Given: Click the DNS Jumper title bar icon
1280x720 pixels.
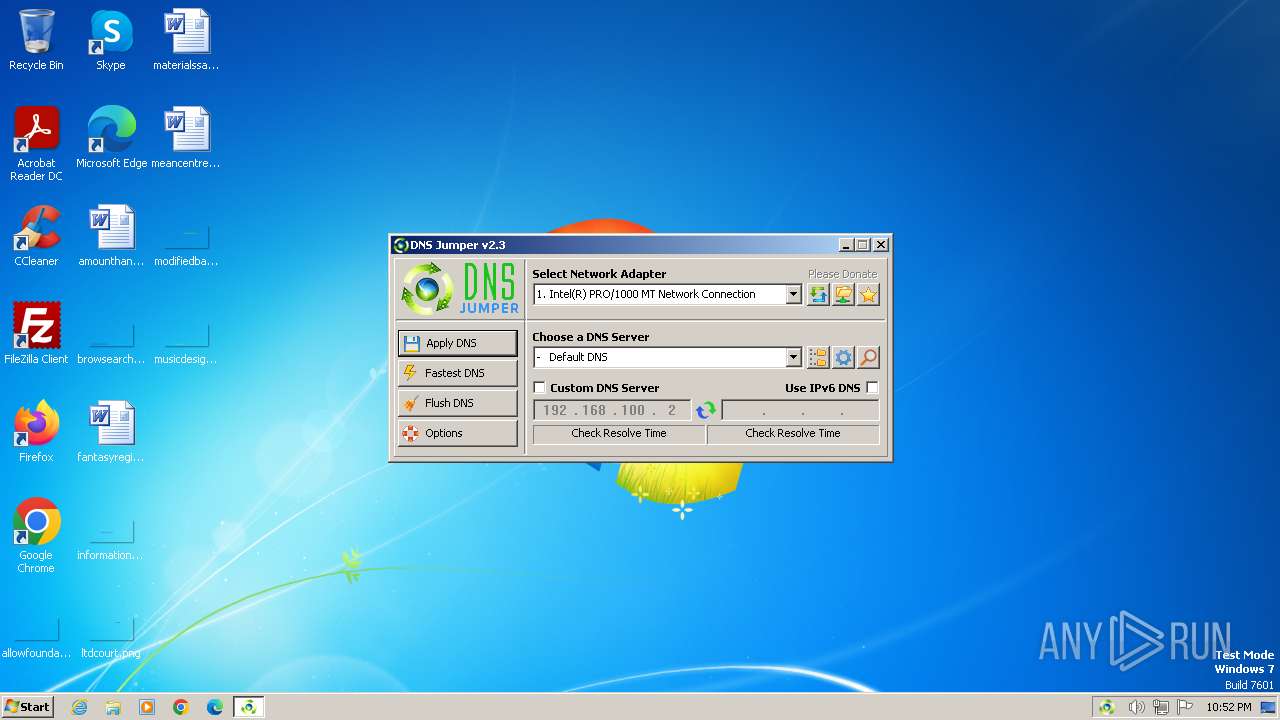Looking at the screenshot, I should tap(401, 245).
